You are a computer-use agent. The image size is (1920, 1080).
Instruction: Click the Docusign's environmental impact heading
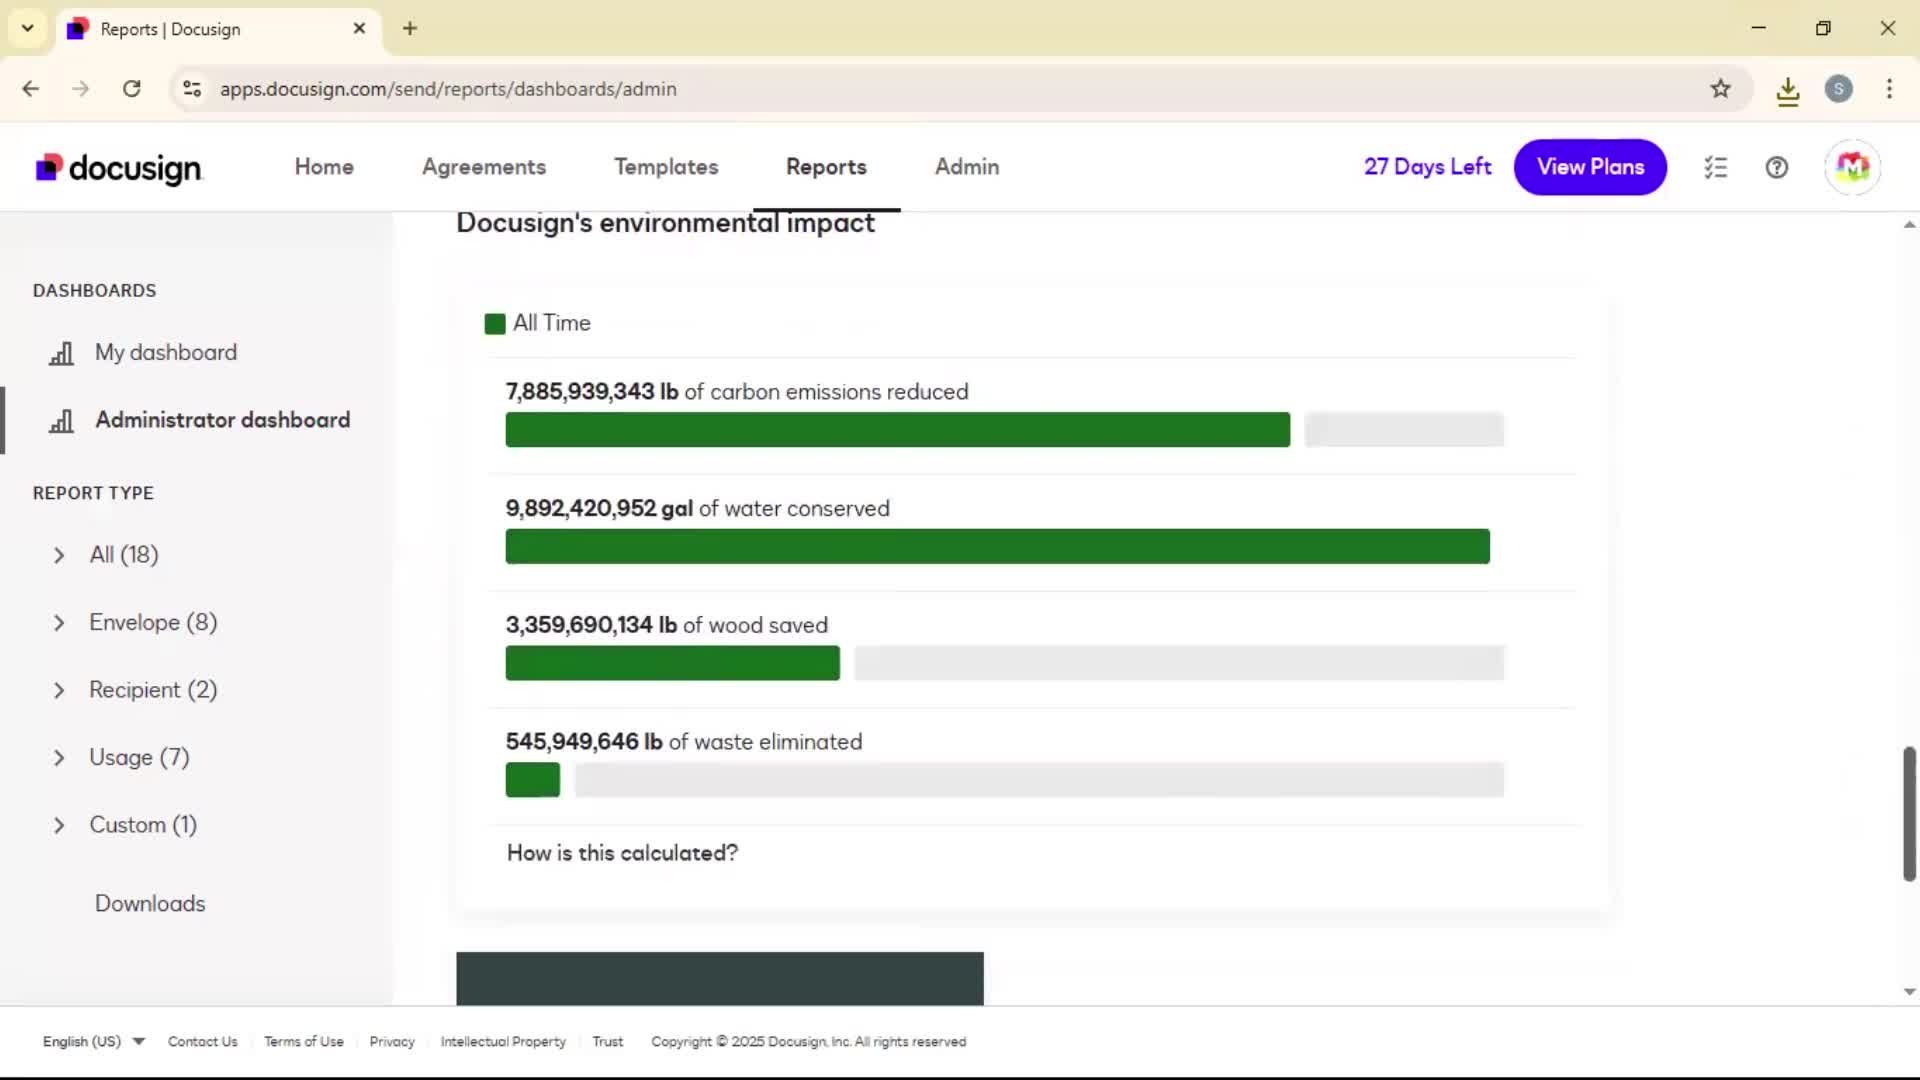(x=665, y=223)
